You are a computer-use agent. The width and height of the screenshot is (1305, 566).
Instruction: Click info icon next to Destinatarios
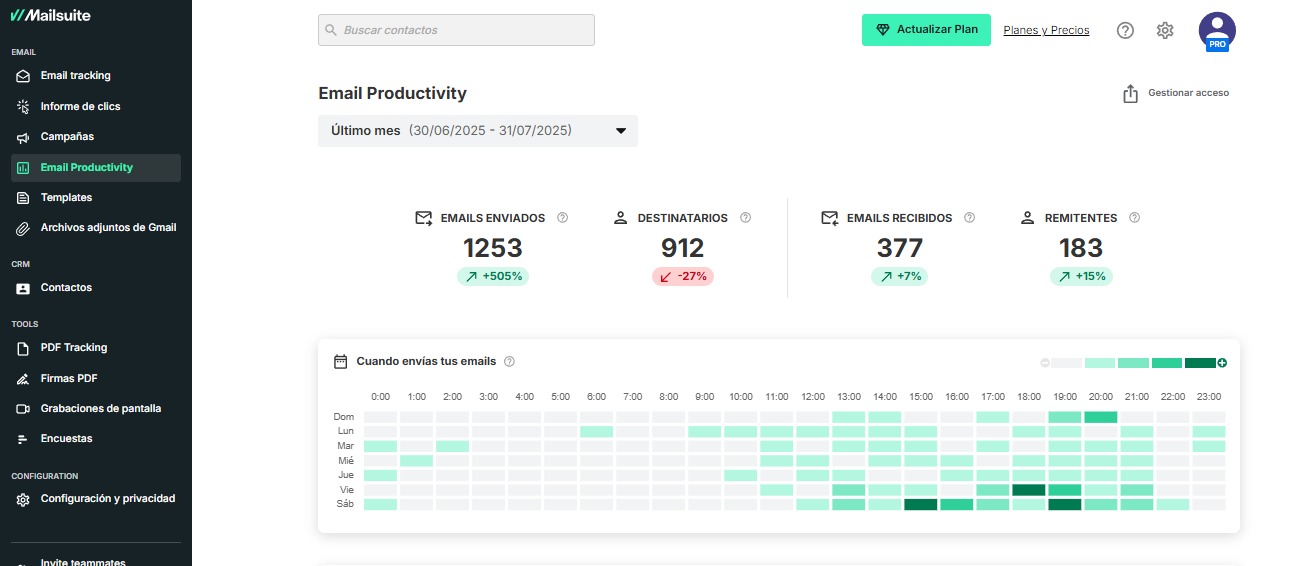pos(745,218)
